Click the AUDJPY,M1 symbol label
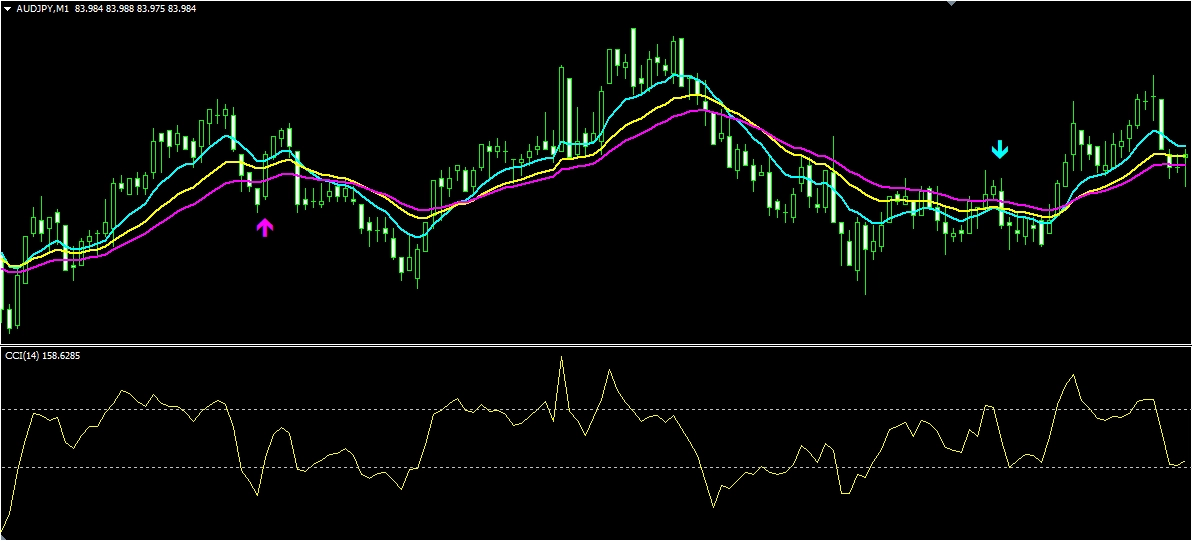 (43, 8)
